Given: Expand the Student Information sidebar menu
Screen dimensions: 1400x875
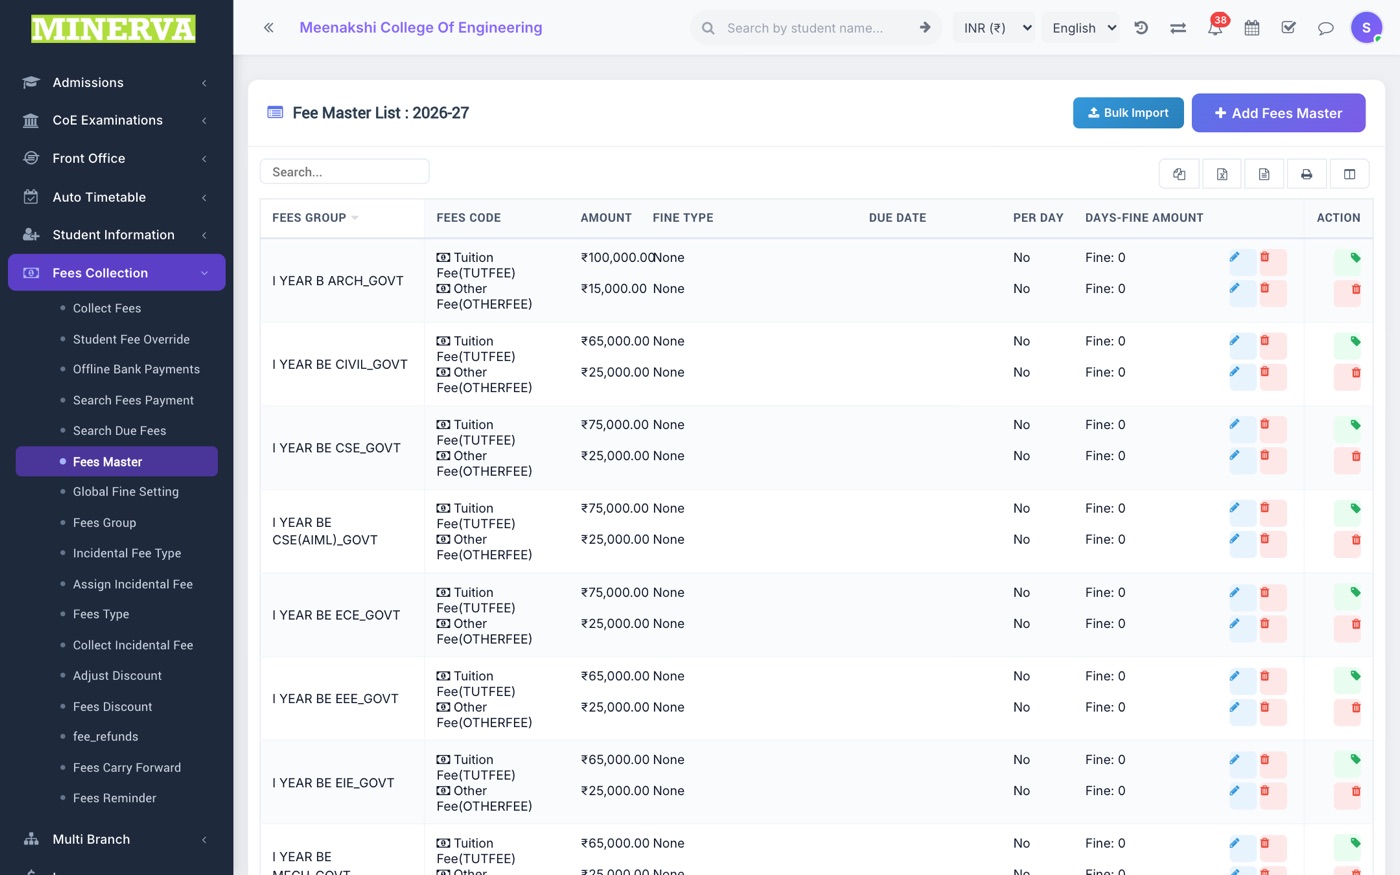Looking at the screenshot, I should coord(116,235).
